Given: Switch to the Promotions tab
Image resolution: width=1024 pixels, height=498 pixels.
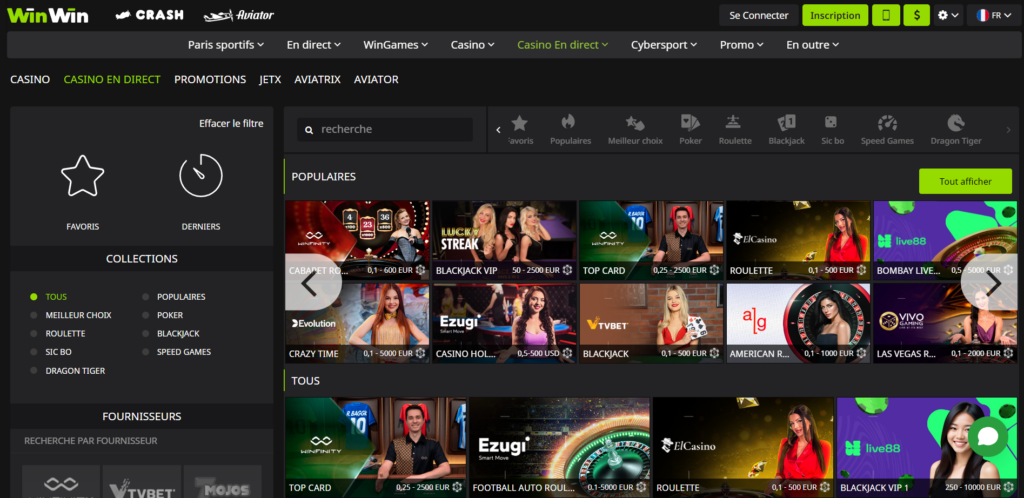Looking at the screenshot, I should point(210,79).
